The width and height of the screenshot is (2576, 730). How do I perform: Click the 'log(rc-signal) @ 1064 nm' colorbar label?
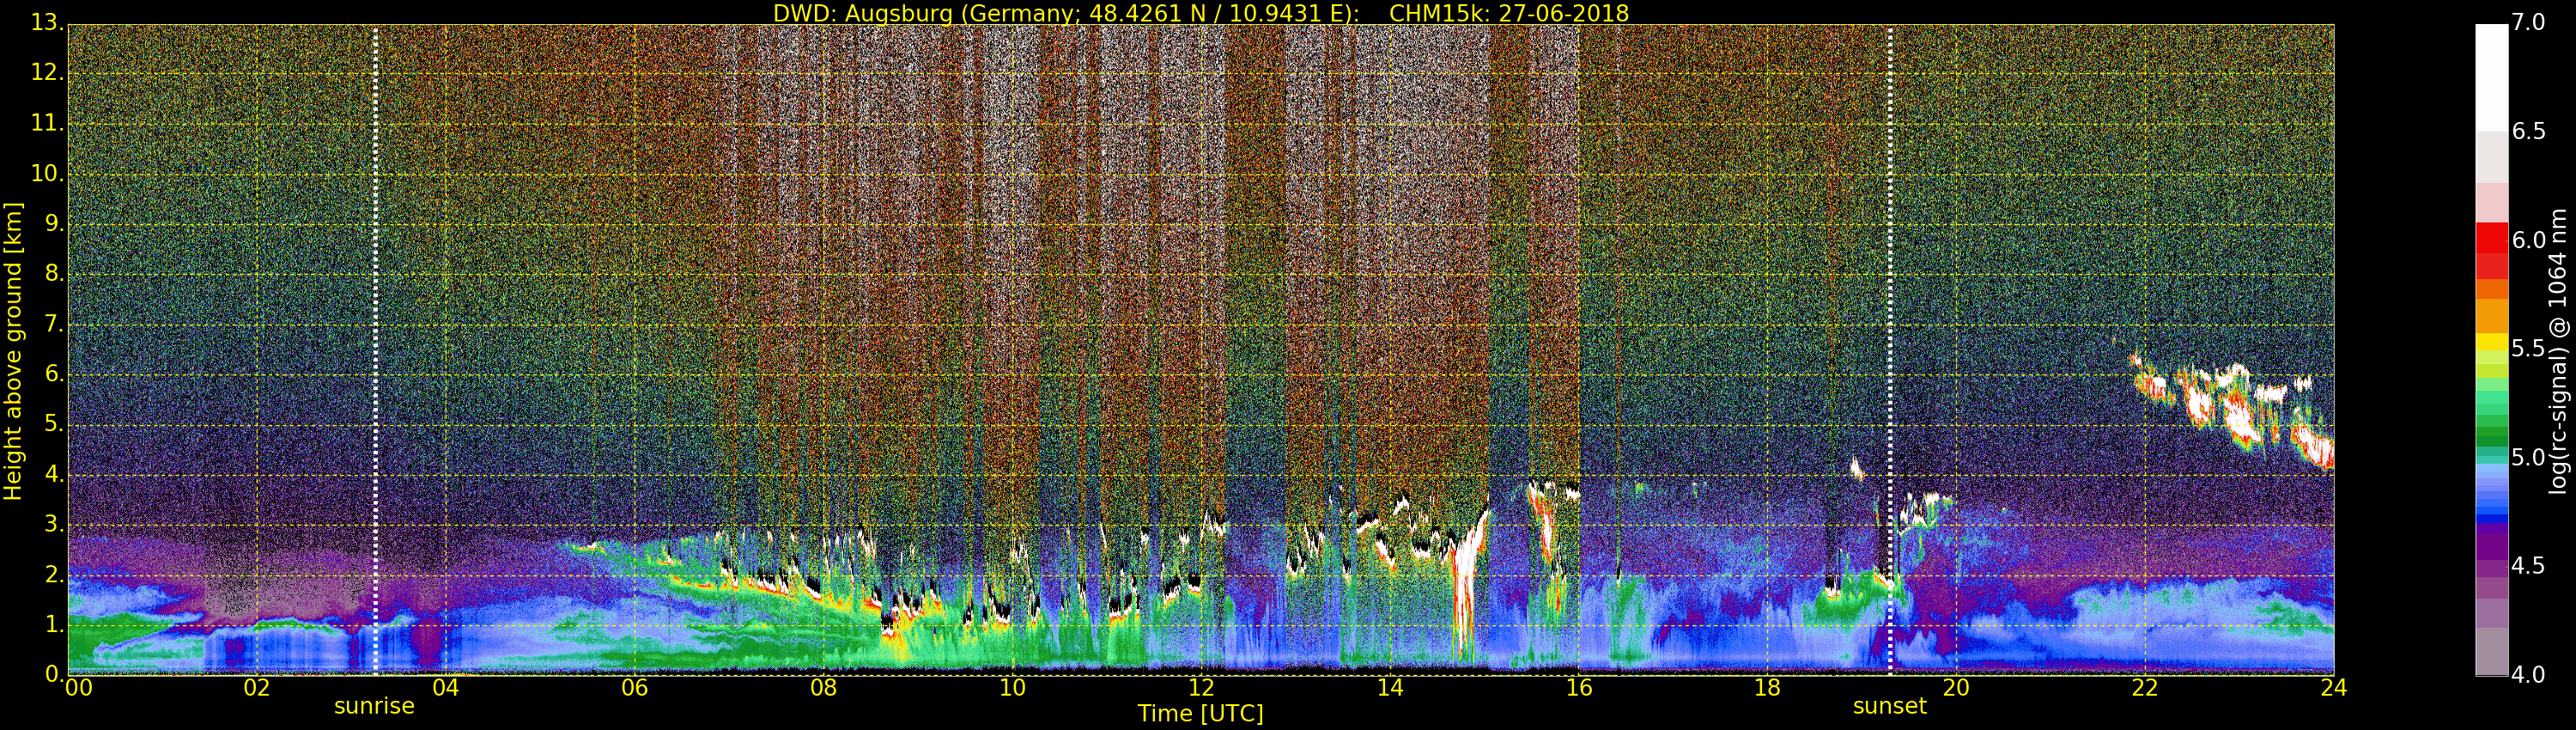click(x=2558, y=350)
